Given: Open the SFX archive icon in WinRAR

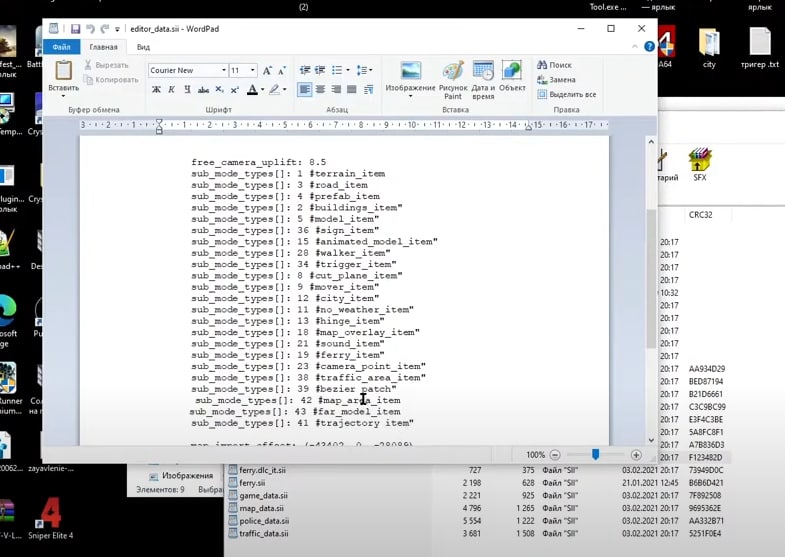Looking at the screenshot, I should (700, 164).
